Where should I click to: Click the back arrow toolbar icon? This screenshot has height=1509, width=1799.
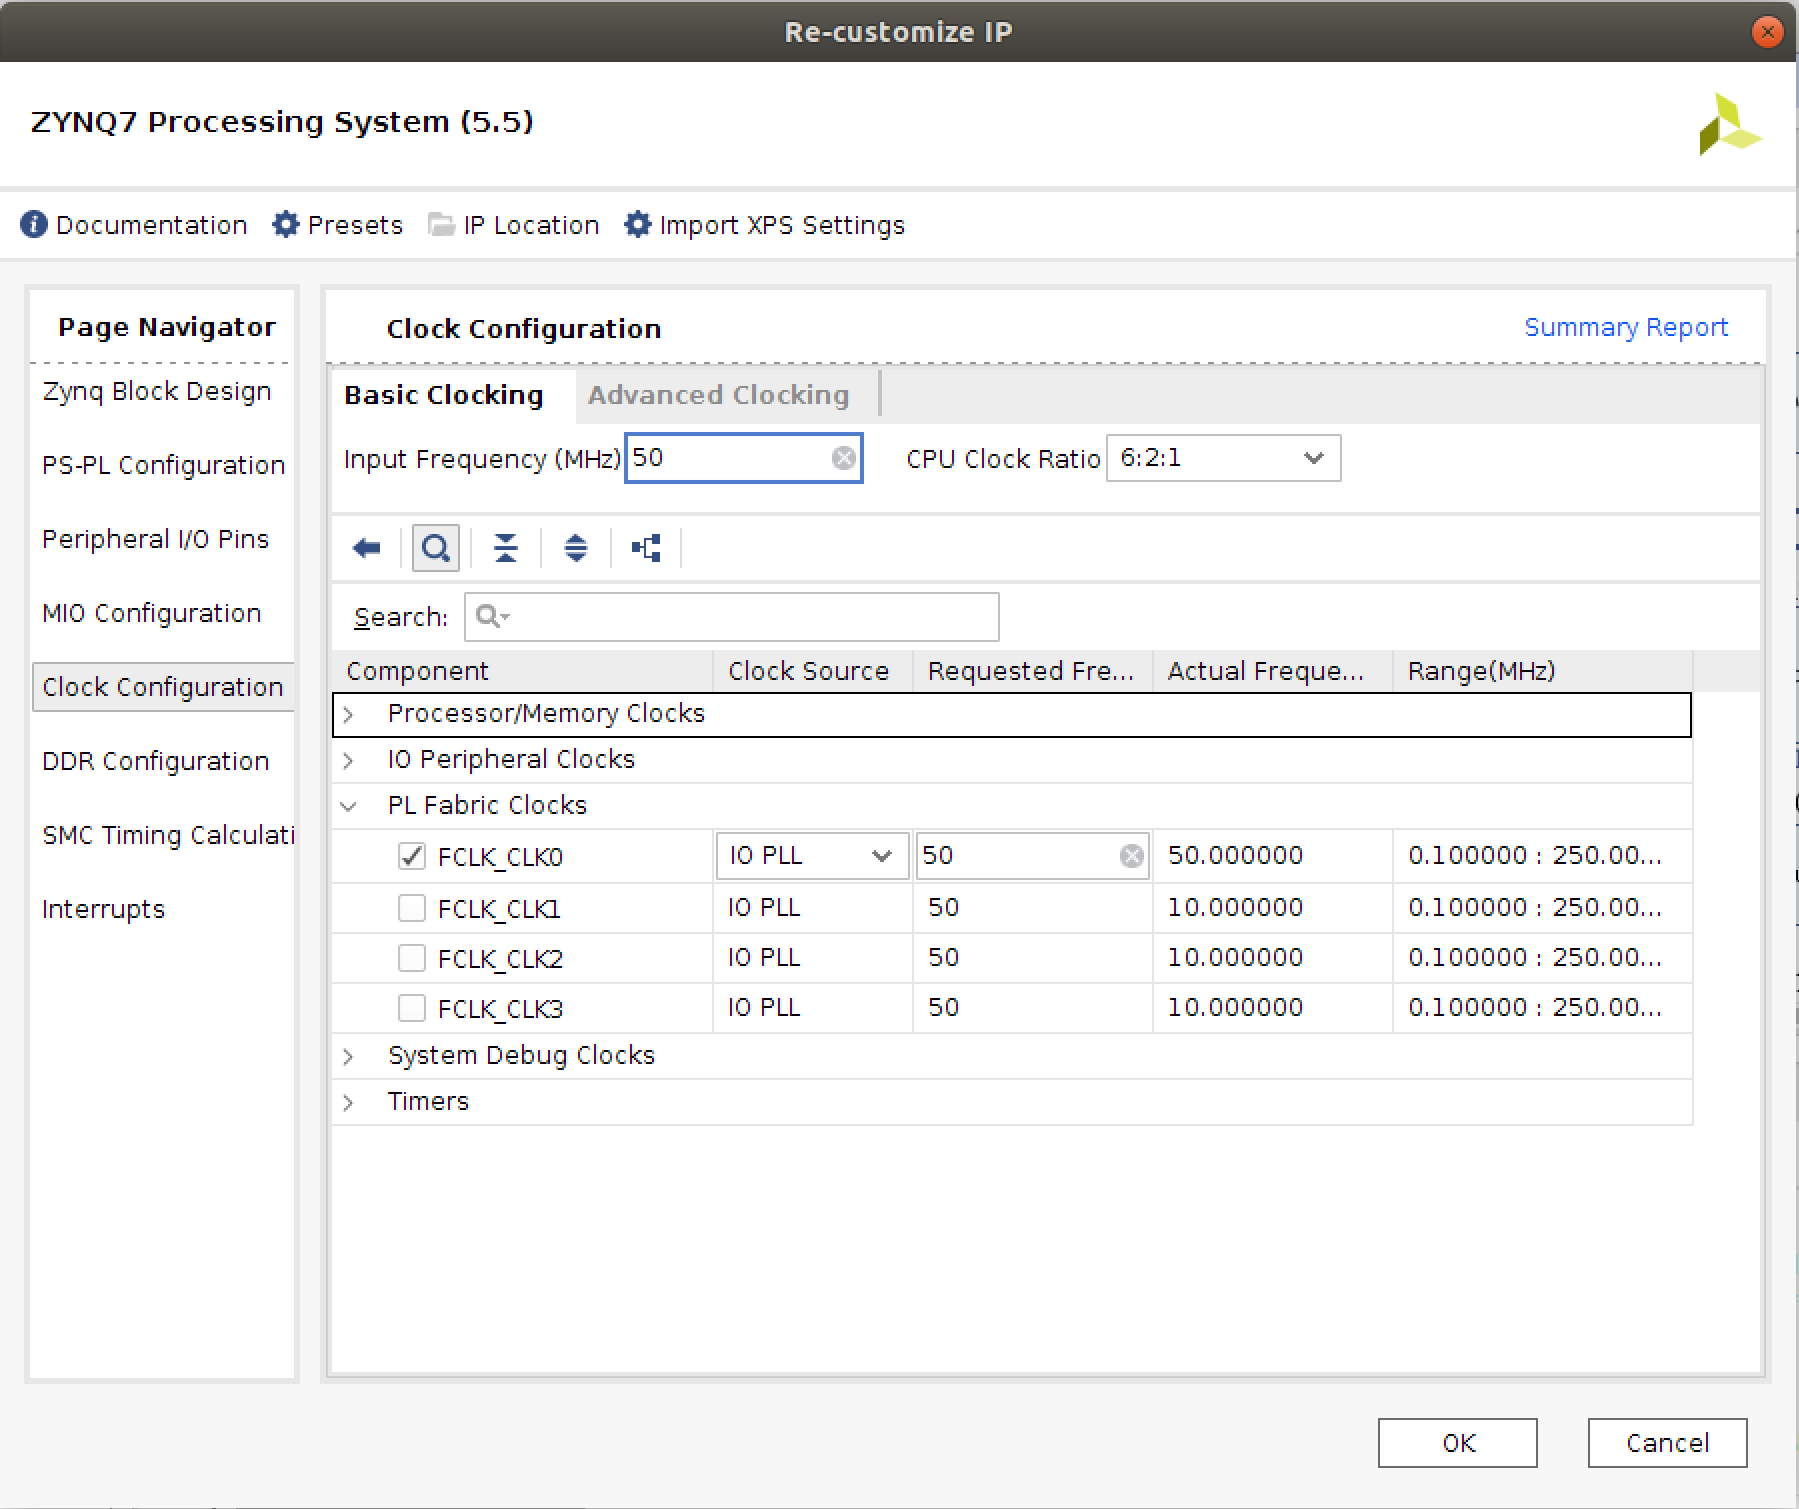[x=367, y=548]
